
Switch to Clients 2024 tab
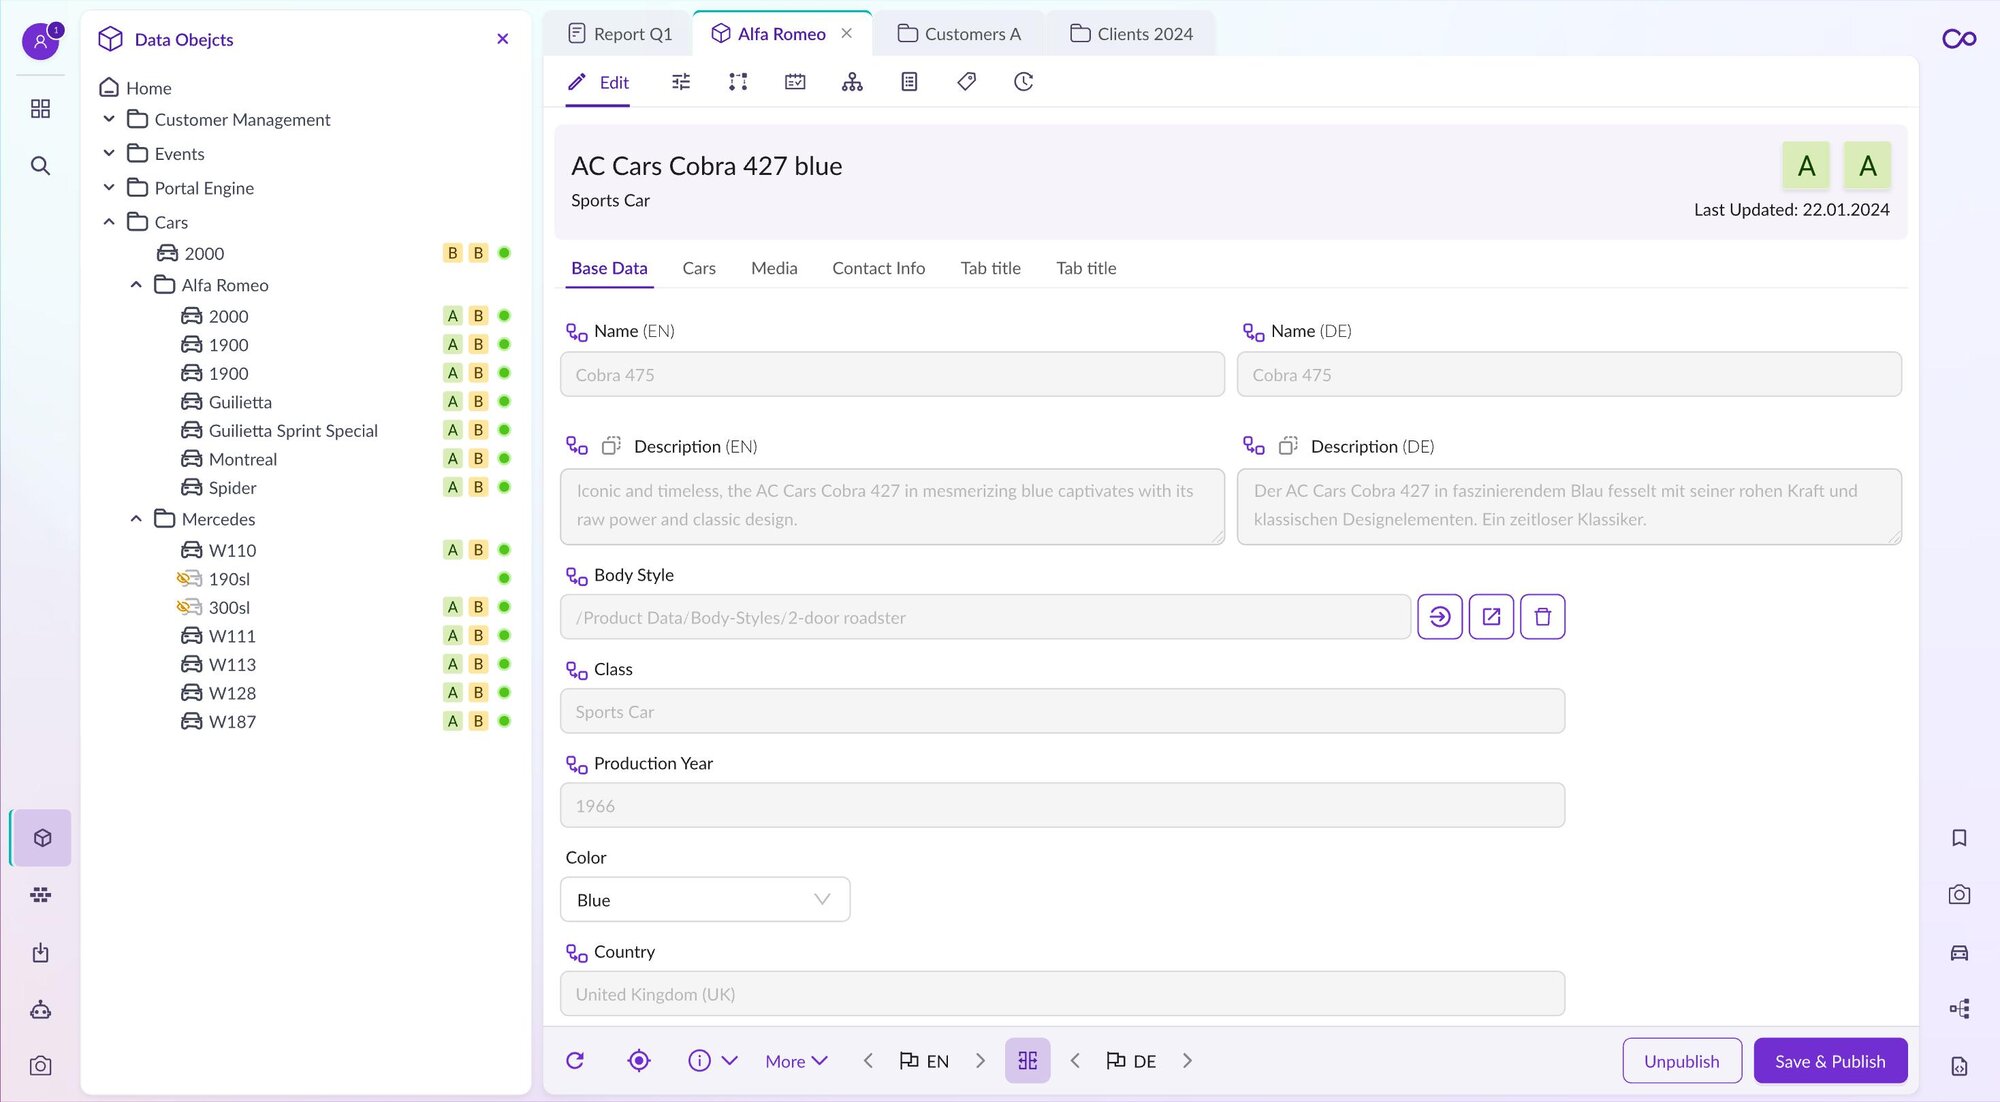1131,33
